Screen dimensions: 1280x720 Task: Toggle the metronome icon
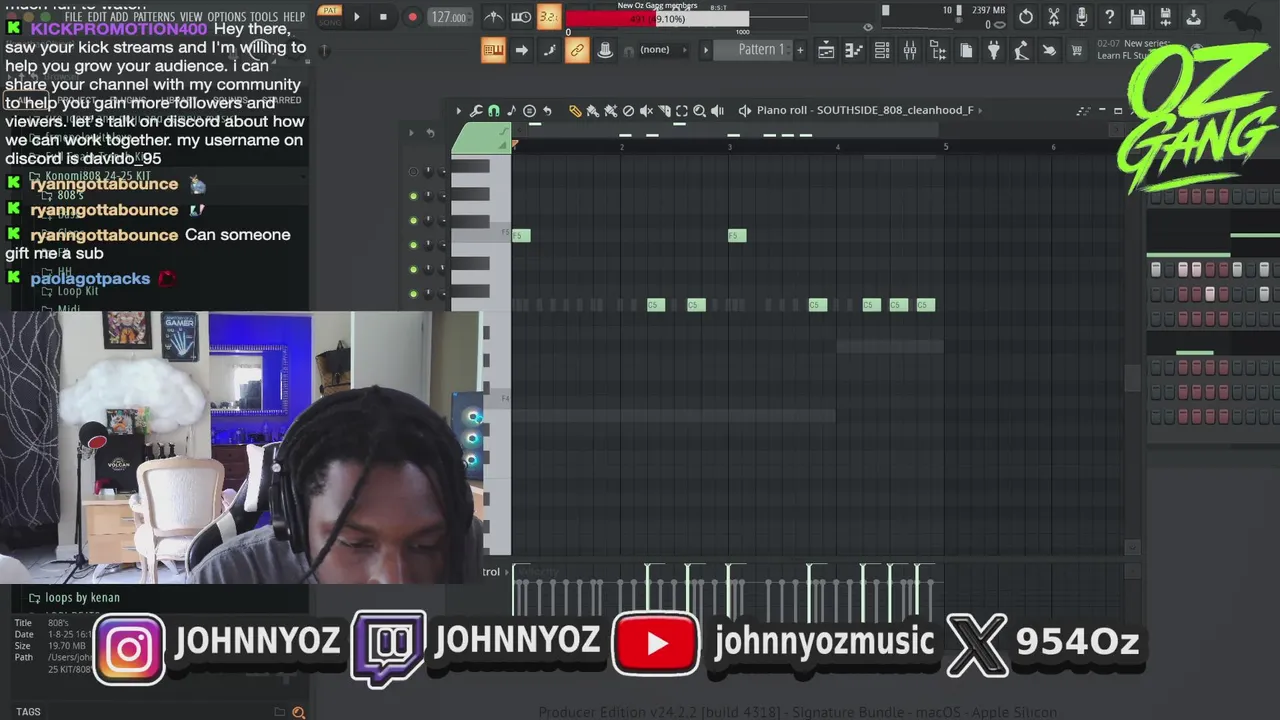[x=494, y=17]
